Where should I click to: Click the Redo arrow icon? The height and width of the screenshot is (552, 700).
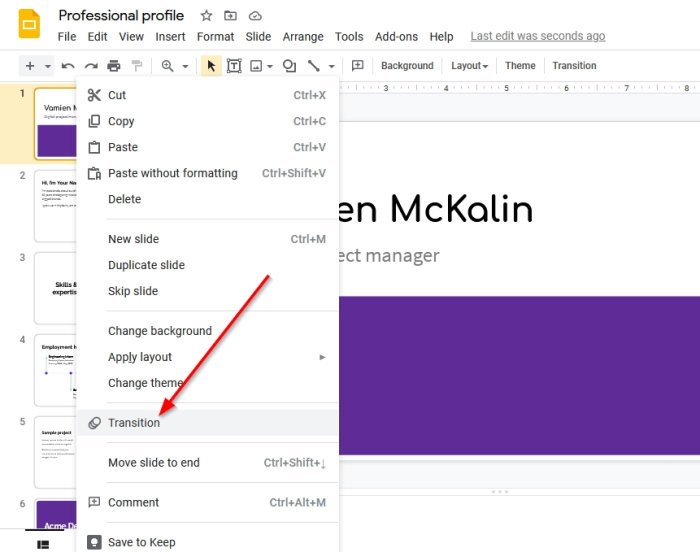coord(91,66)
